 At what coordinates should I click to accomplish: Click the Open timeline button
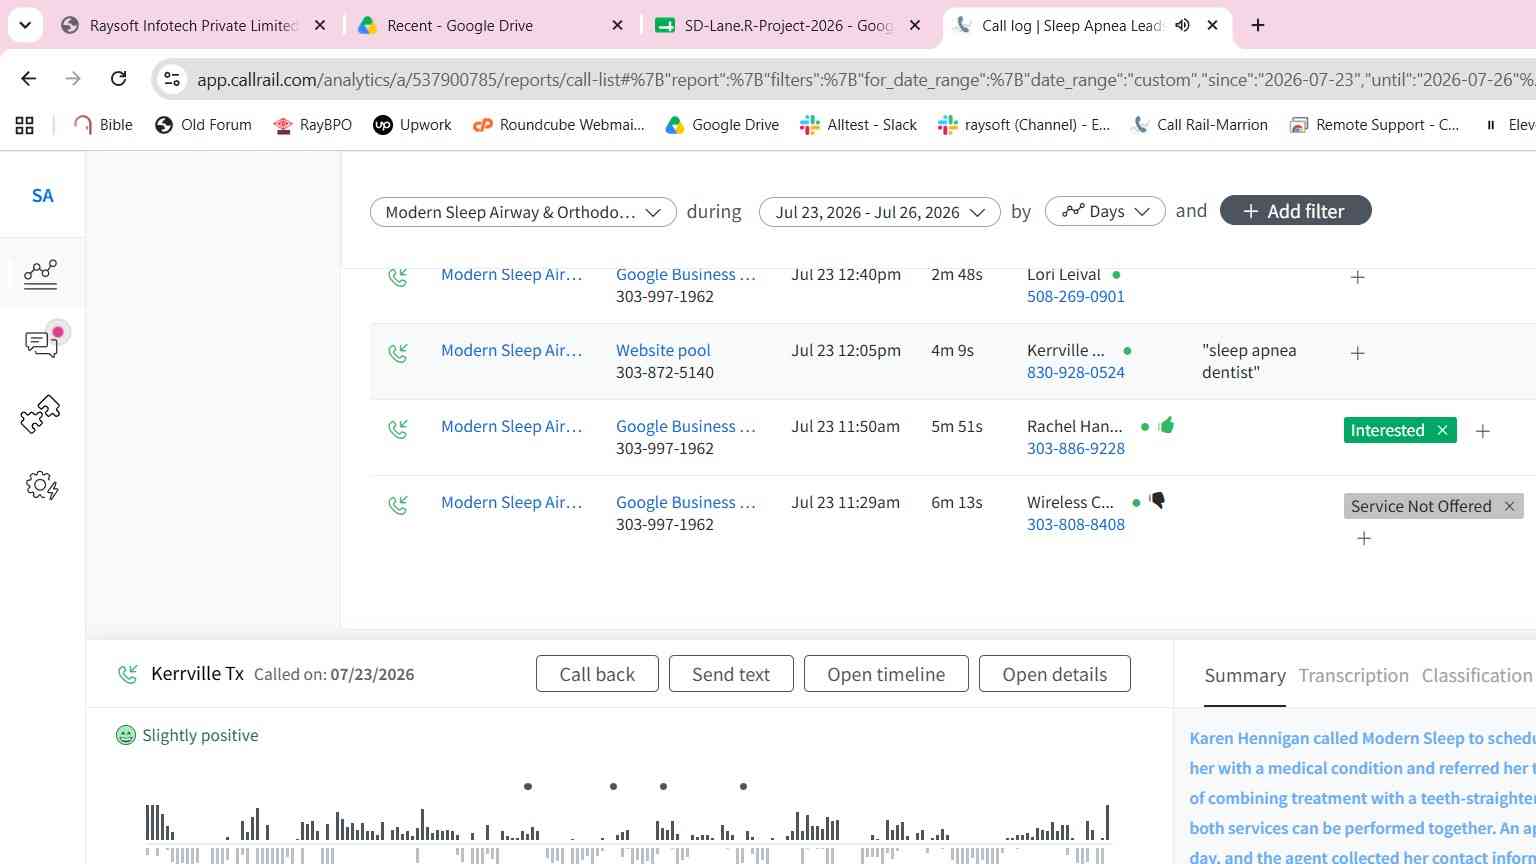[886, 674]
